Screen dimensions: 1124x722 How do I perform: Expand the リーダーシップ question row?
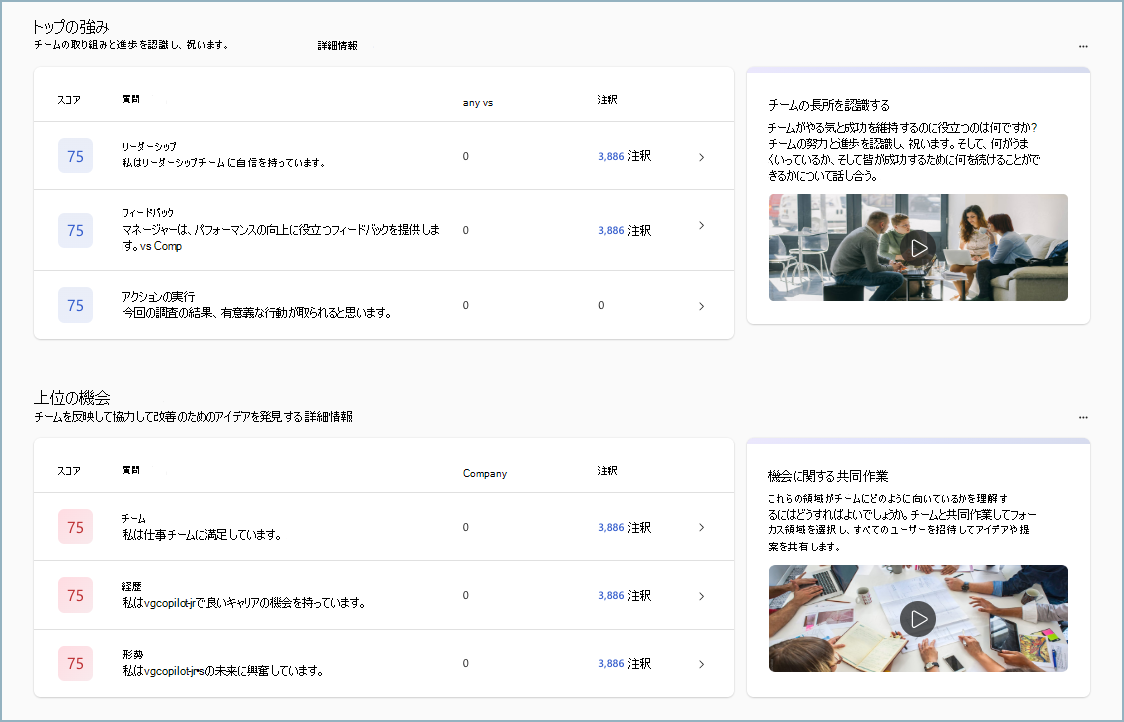(x=701, y=156)
